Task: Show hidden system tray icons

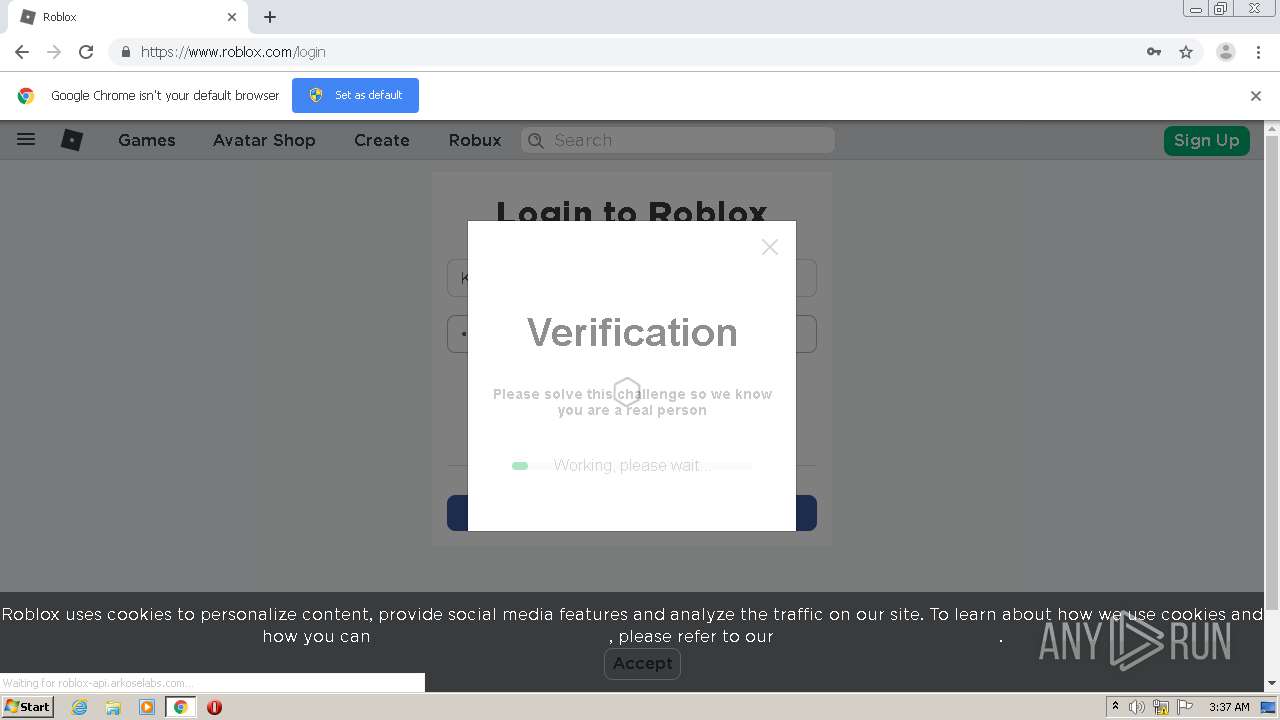Action: pyautogui.click(x=1115, y=707)
